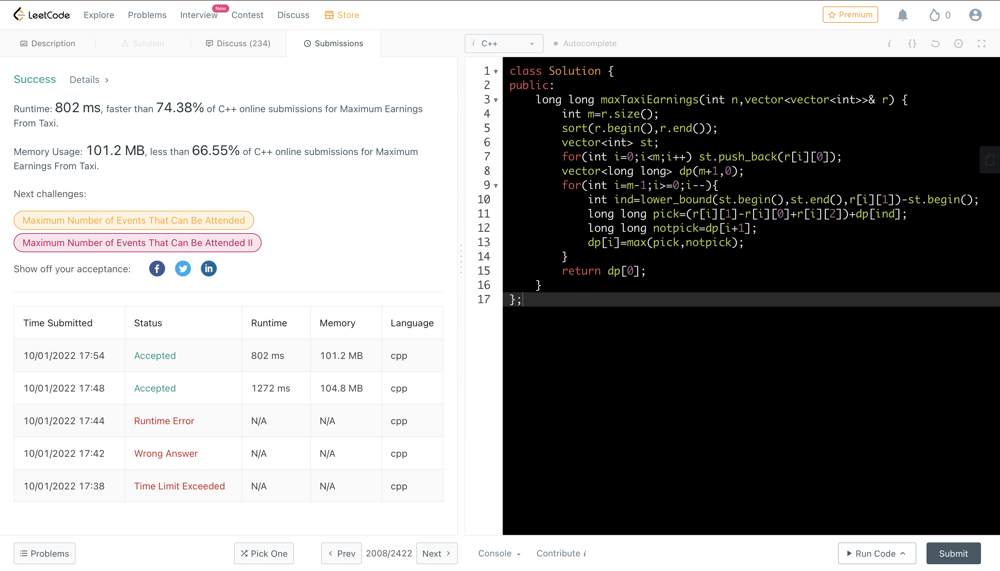Share acceptance on Twitter
The height and width of the screenshot is (571, 1000).
183,269
